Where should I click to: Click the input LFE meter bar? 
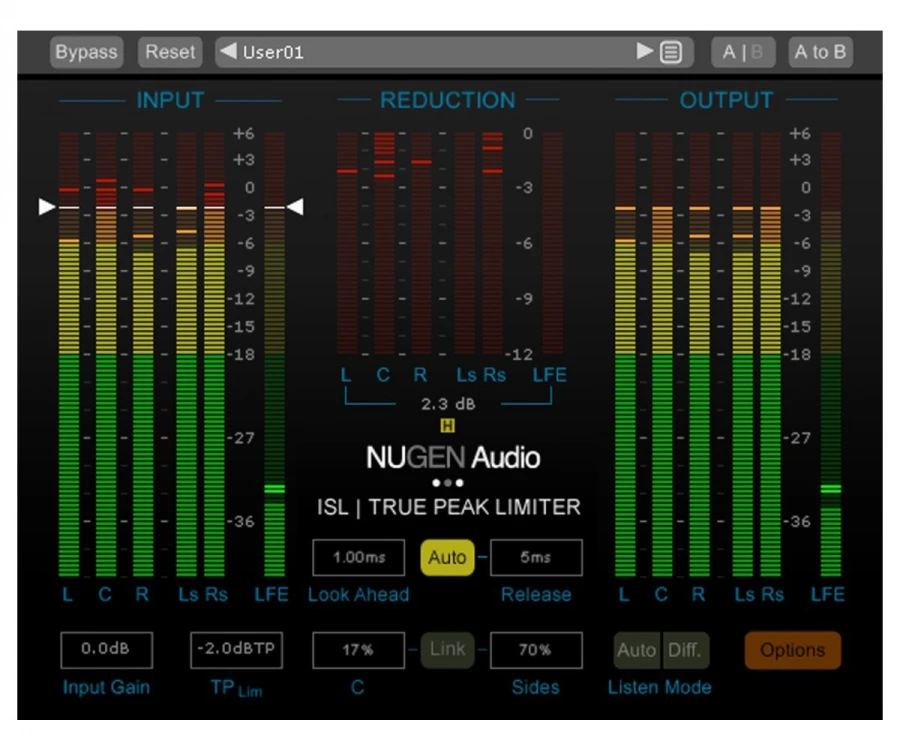(x=274, y=354)
